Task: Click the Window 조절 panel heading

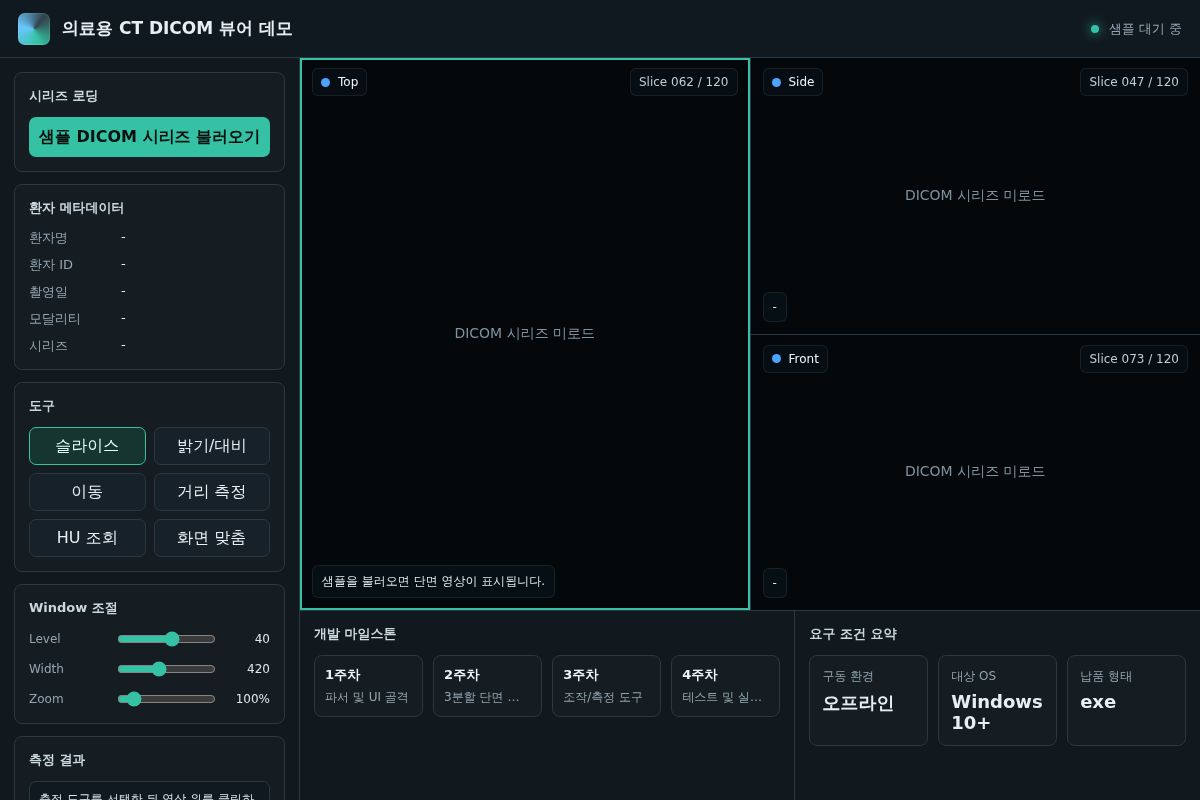Action: (x=73, y=608)
